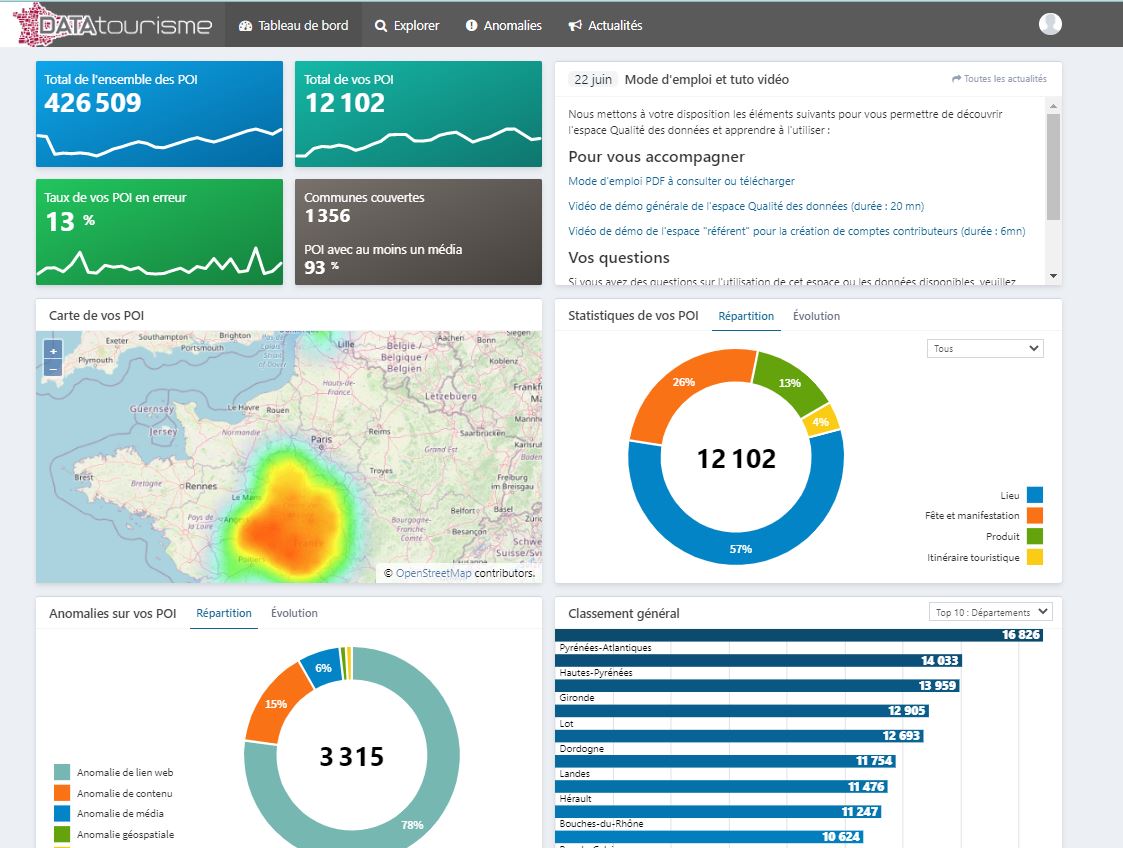Switch to Évolution tab in Statistiques
1123x848 pixels.
(816, 316)
